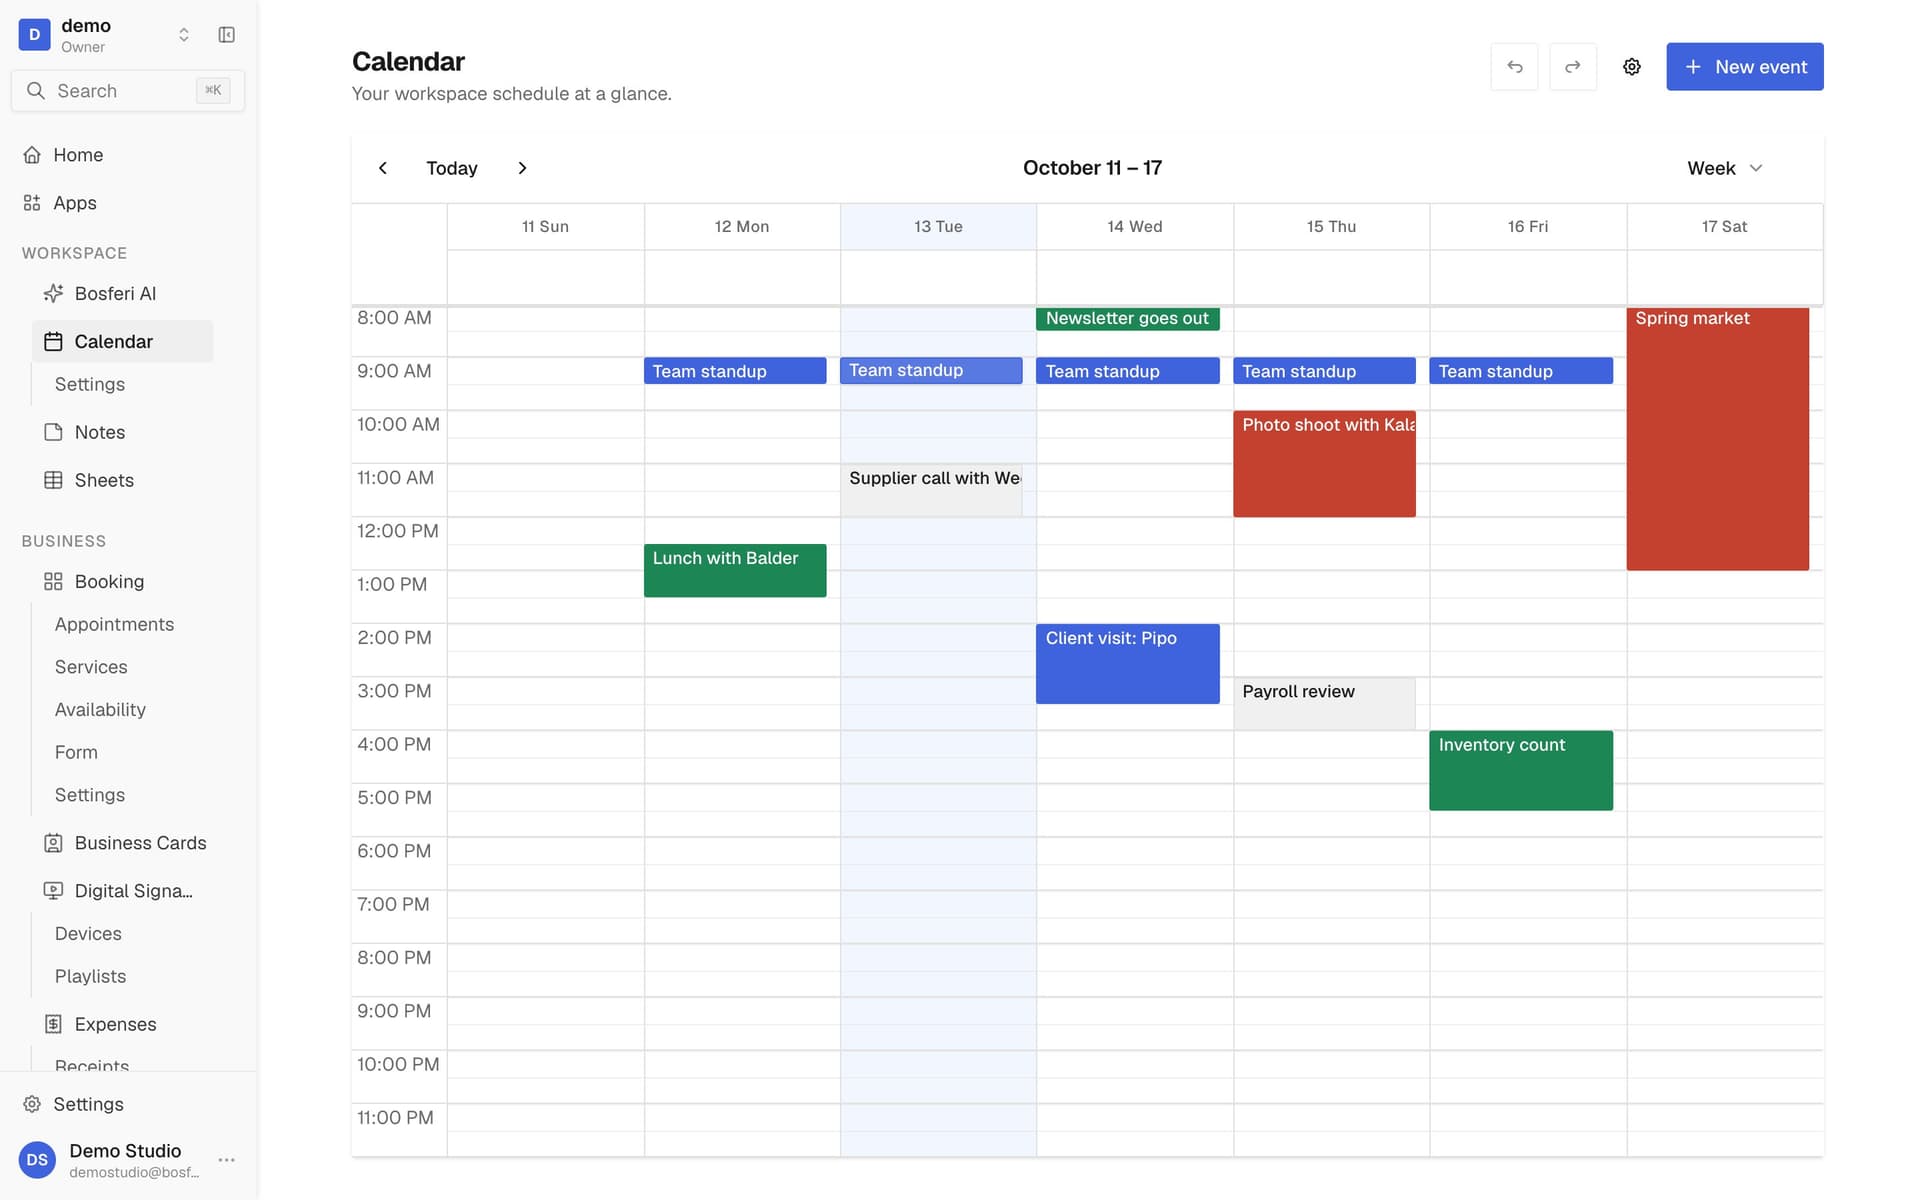Open calendar settings gear icon
The height and width of the screenshot is (1200, 1920).
1632,67
